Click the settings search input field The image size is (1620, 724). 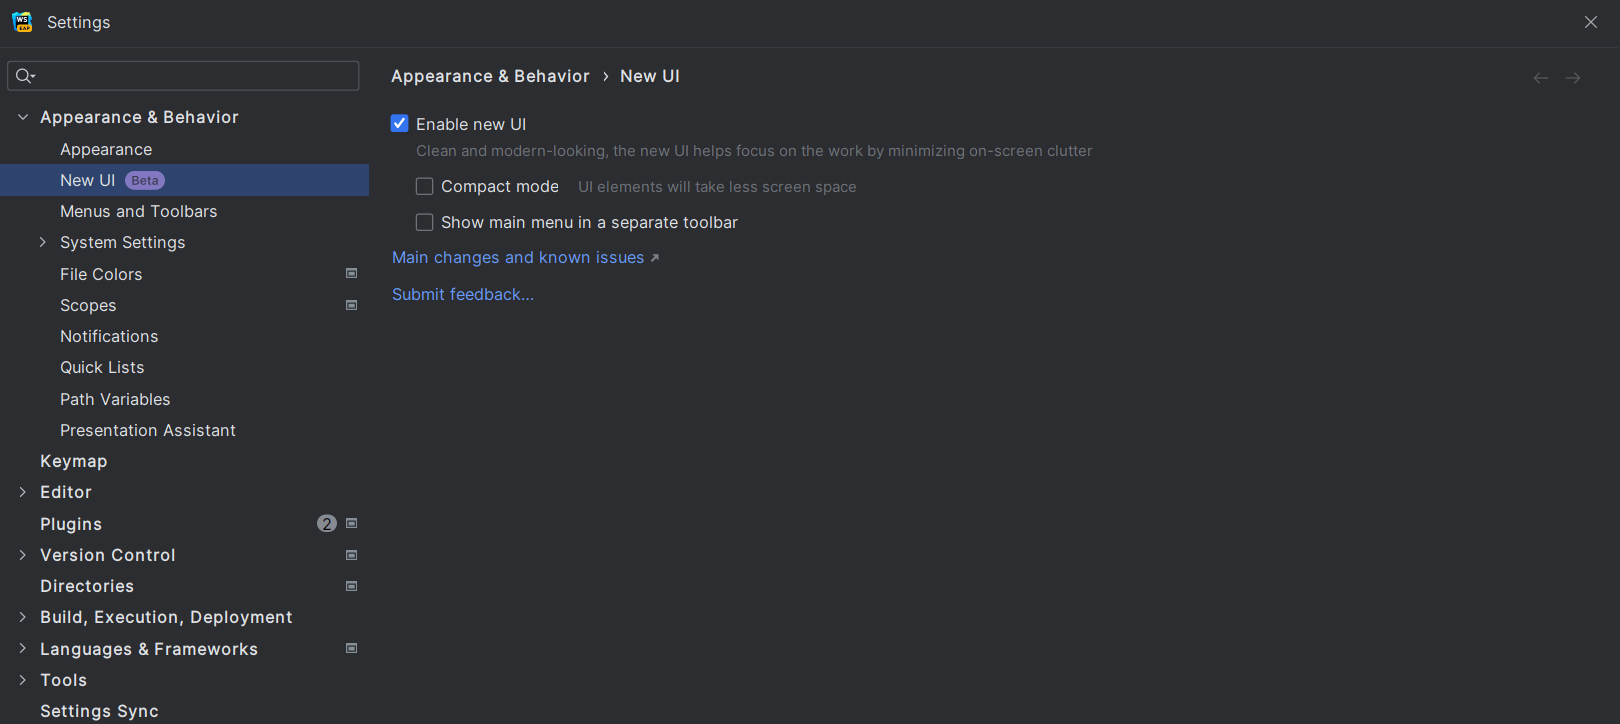(195, 76)
